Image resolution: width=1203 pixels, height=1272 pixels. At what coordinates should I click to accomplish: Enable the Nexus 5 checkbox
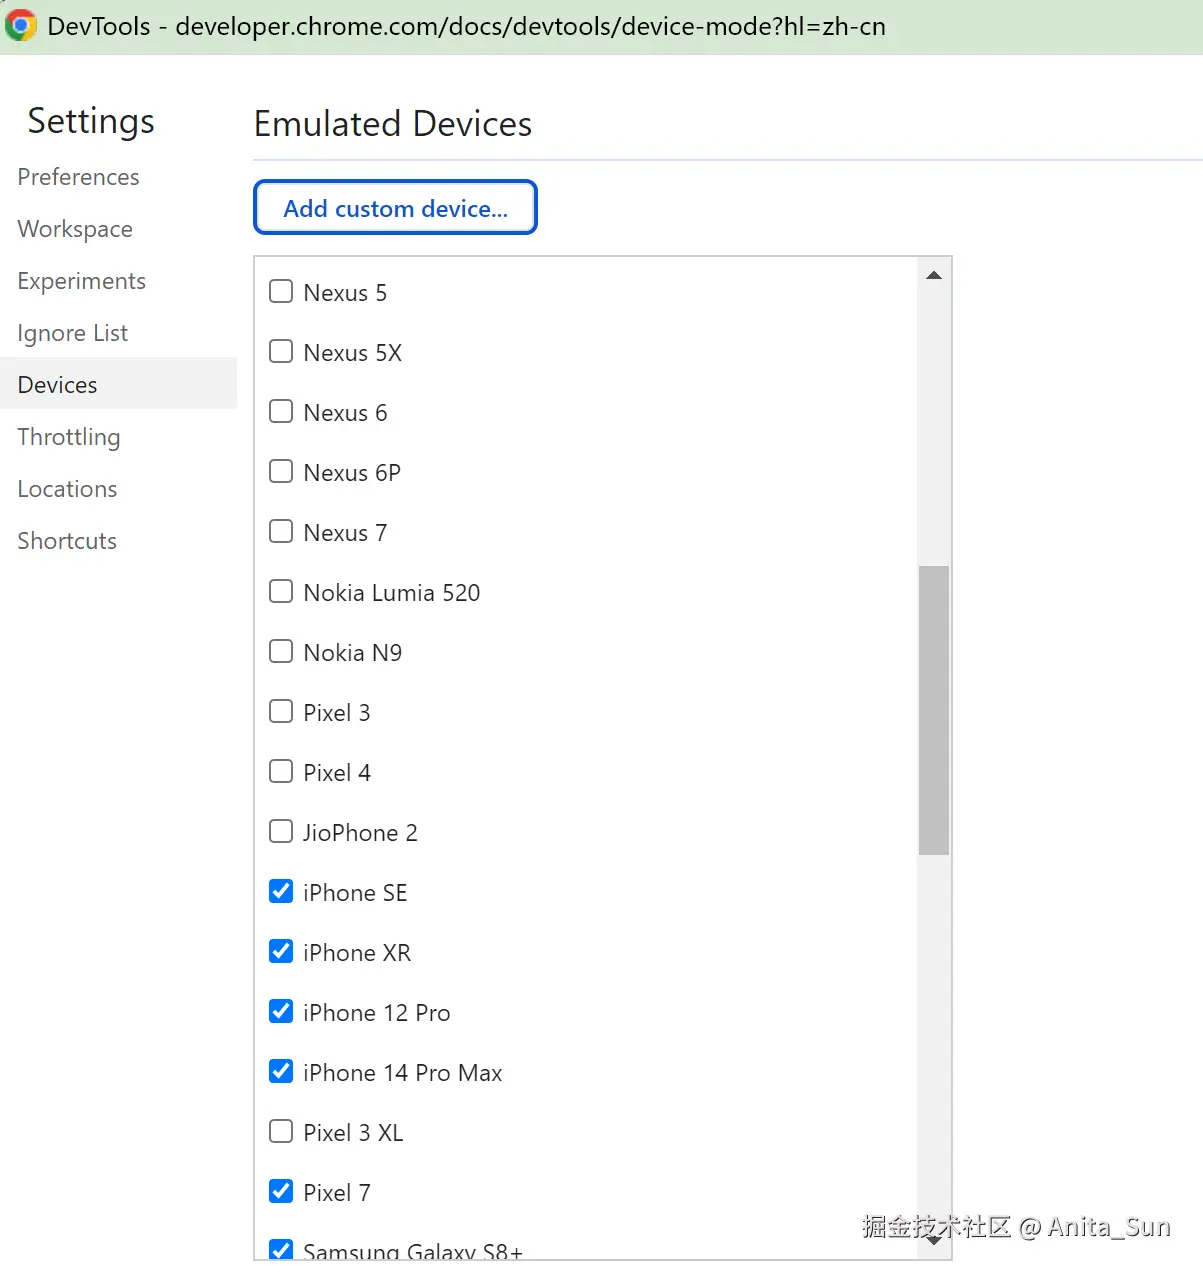coord(281,292)
